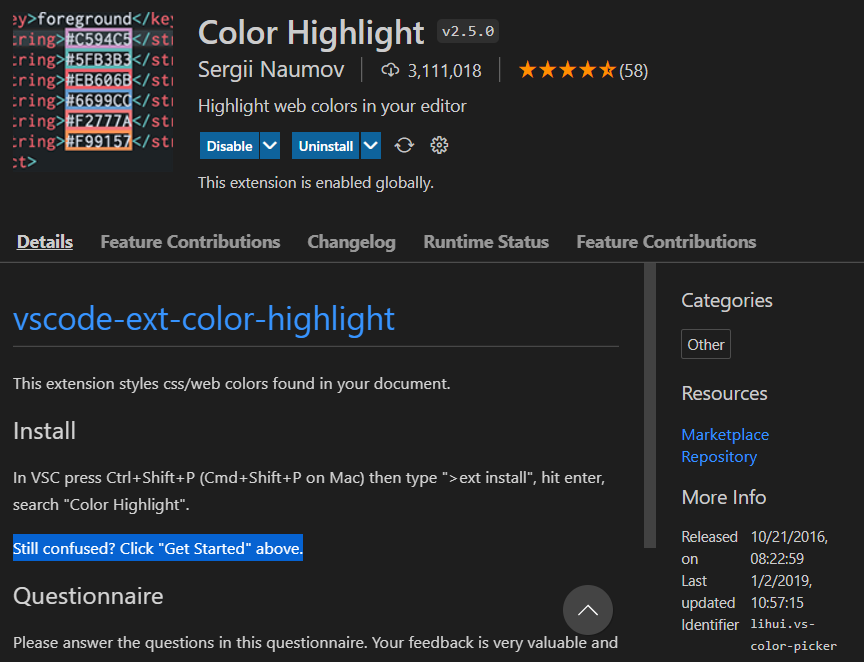This screenshot has width=864, height=662.
Task: Click the v2.5.0 version badge
Action: click(x=467, y=30)
